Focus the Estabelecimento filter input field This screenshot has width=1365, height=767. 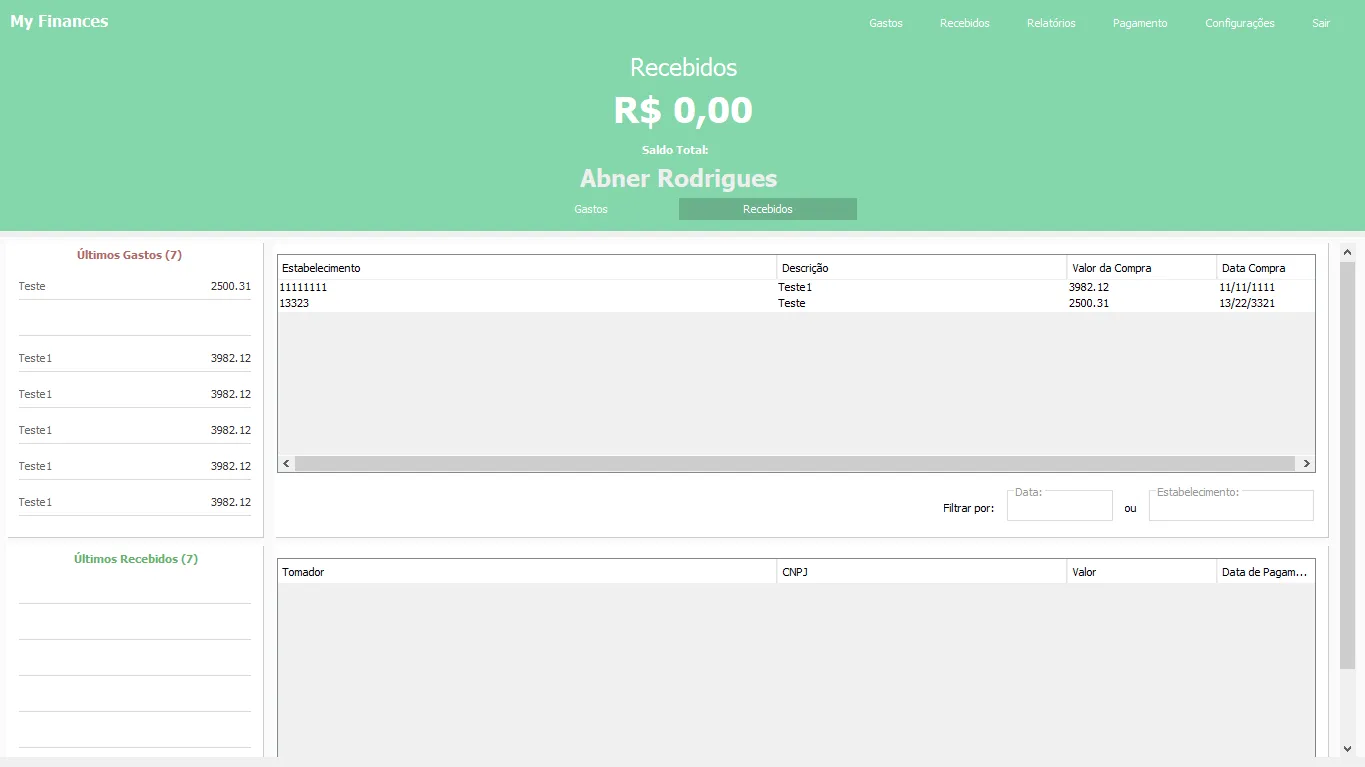click(1230, 508)
